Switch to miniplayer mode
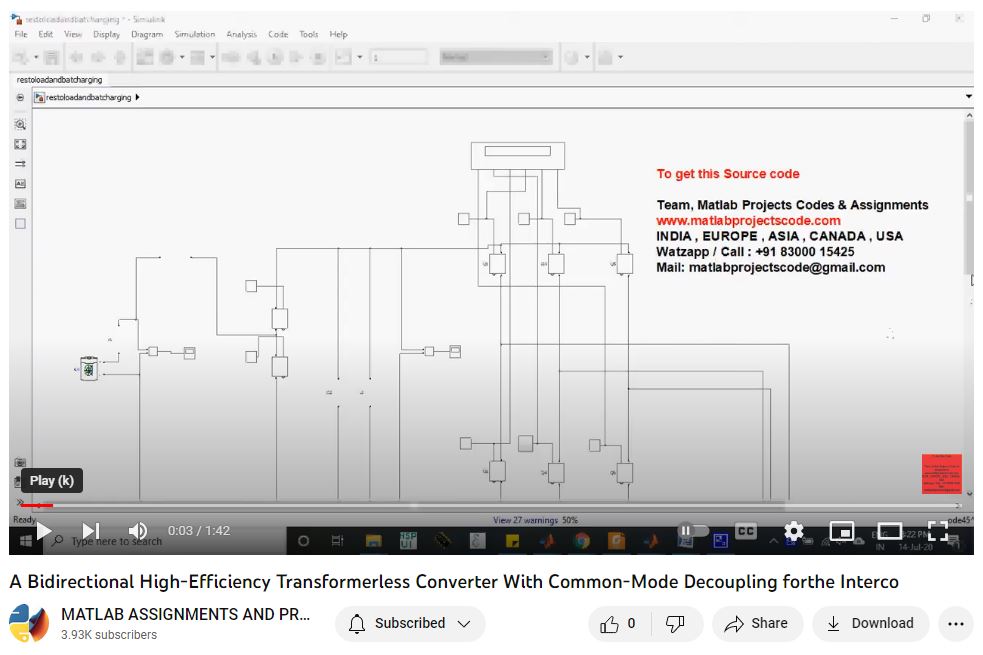Viewport: 983px width, 655px height. coord(842,530)
